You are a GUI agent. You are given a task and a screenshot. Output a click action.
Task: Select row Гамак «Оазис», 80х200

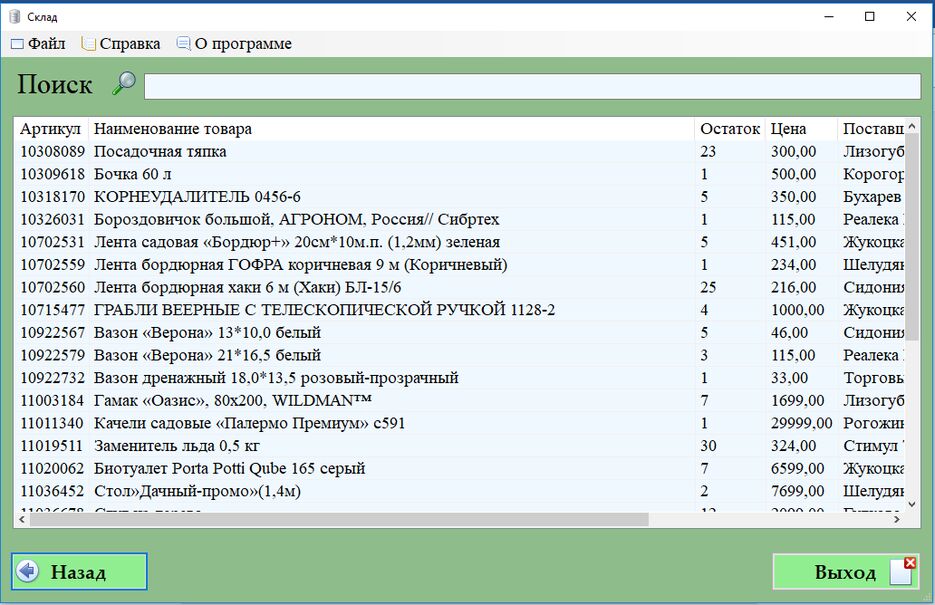[459, 401]
